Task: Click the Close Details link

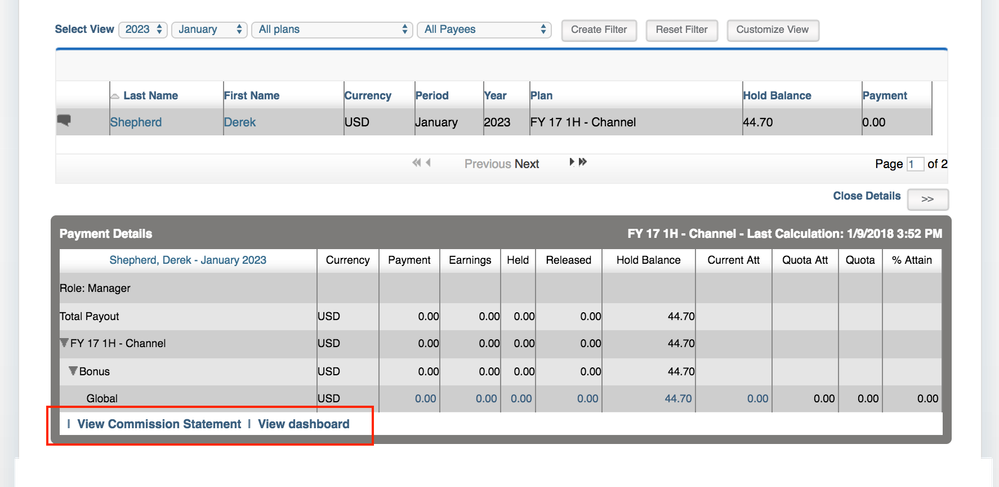Action: pos(867,196)
